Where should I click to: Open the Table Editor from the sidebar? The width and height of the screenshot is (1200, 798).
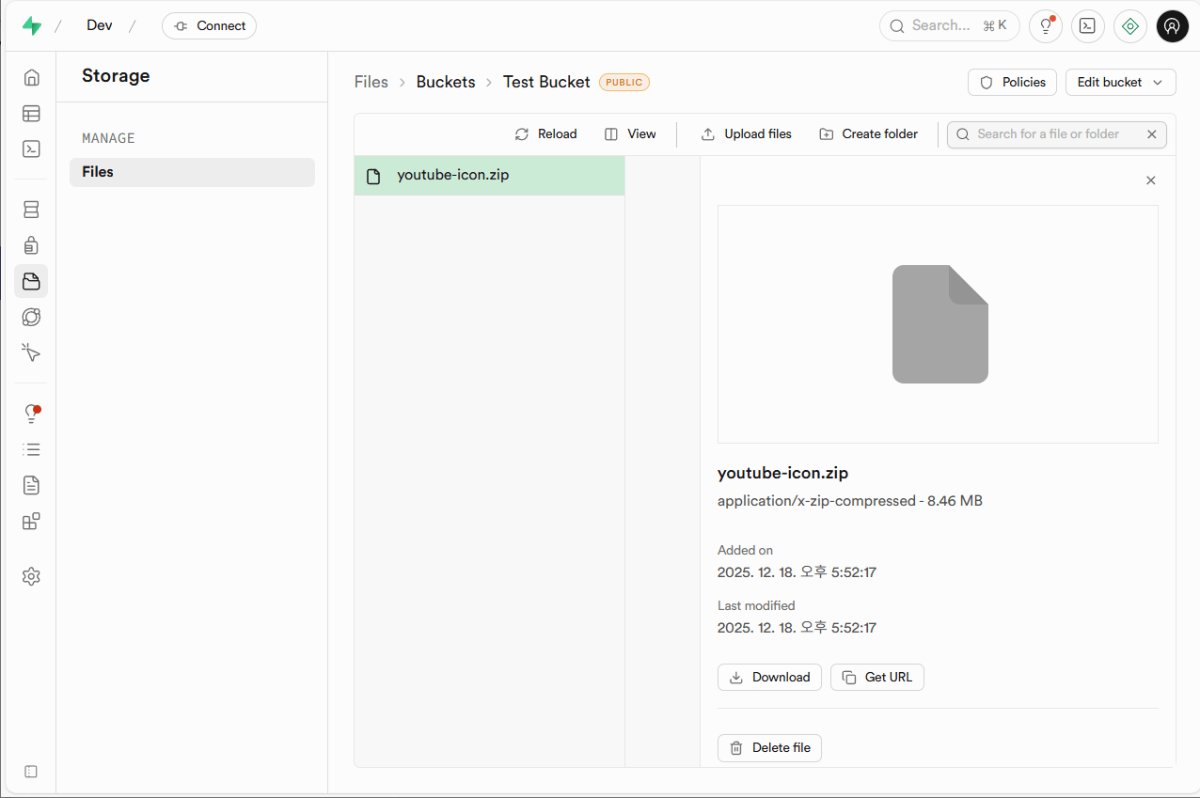point(31,114)
